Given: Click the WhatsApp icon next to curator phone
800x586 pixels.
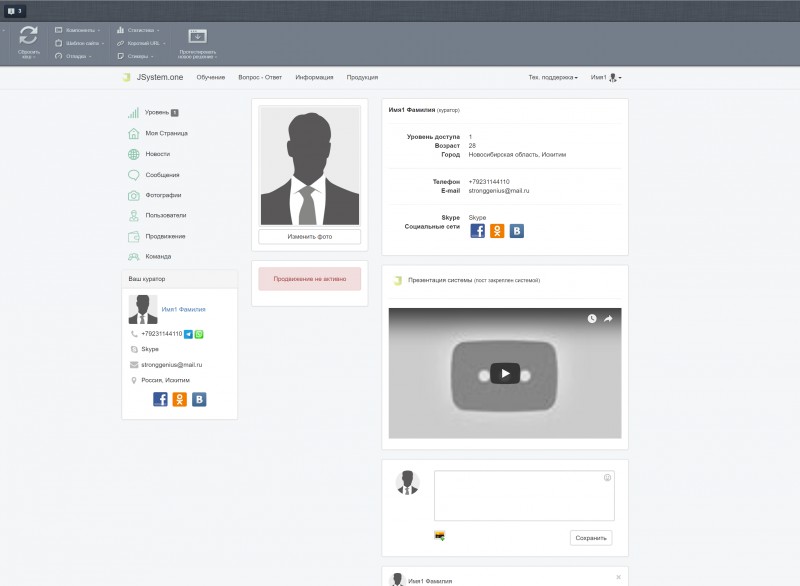Looking at the screenshot, I should (x=199, y=334).
